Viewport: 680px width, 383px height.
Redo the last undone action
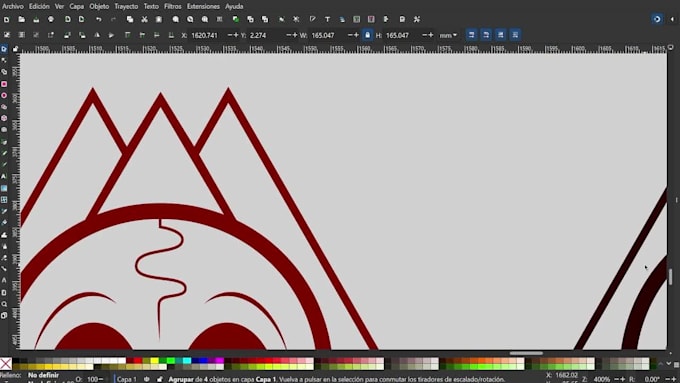tap(113, 20)
